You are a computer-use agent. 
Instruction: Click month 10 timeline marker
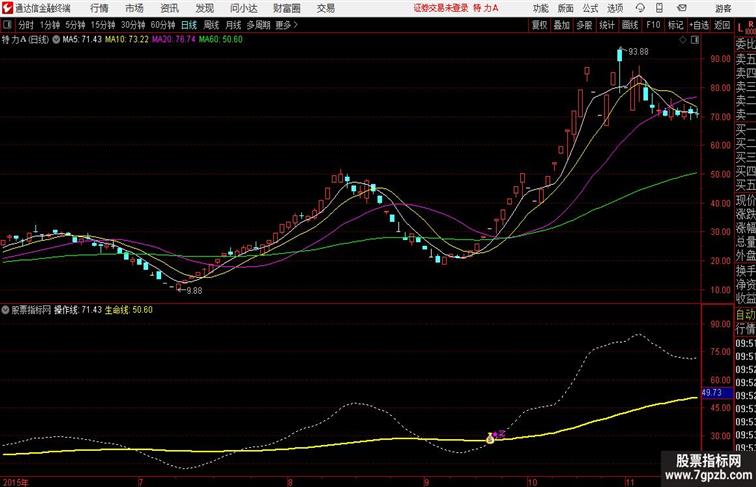[x=532, y=482]
